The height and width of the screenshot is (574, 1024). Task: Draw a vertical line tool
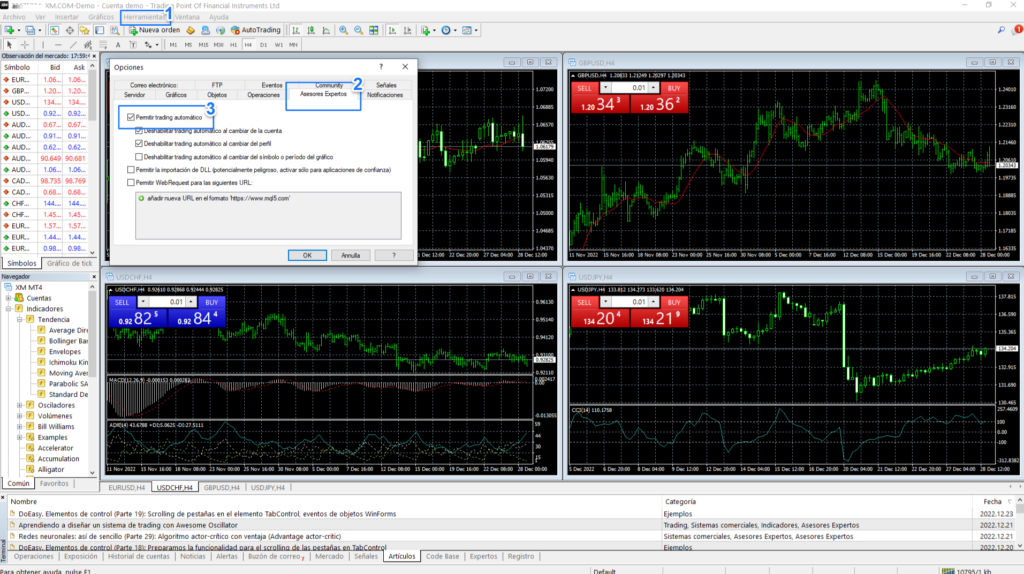(43, 44)
